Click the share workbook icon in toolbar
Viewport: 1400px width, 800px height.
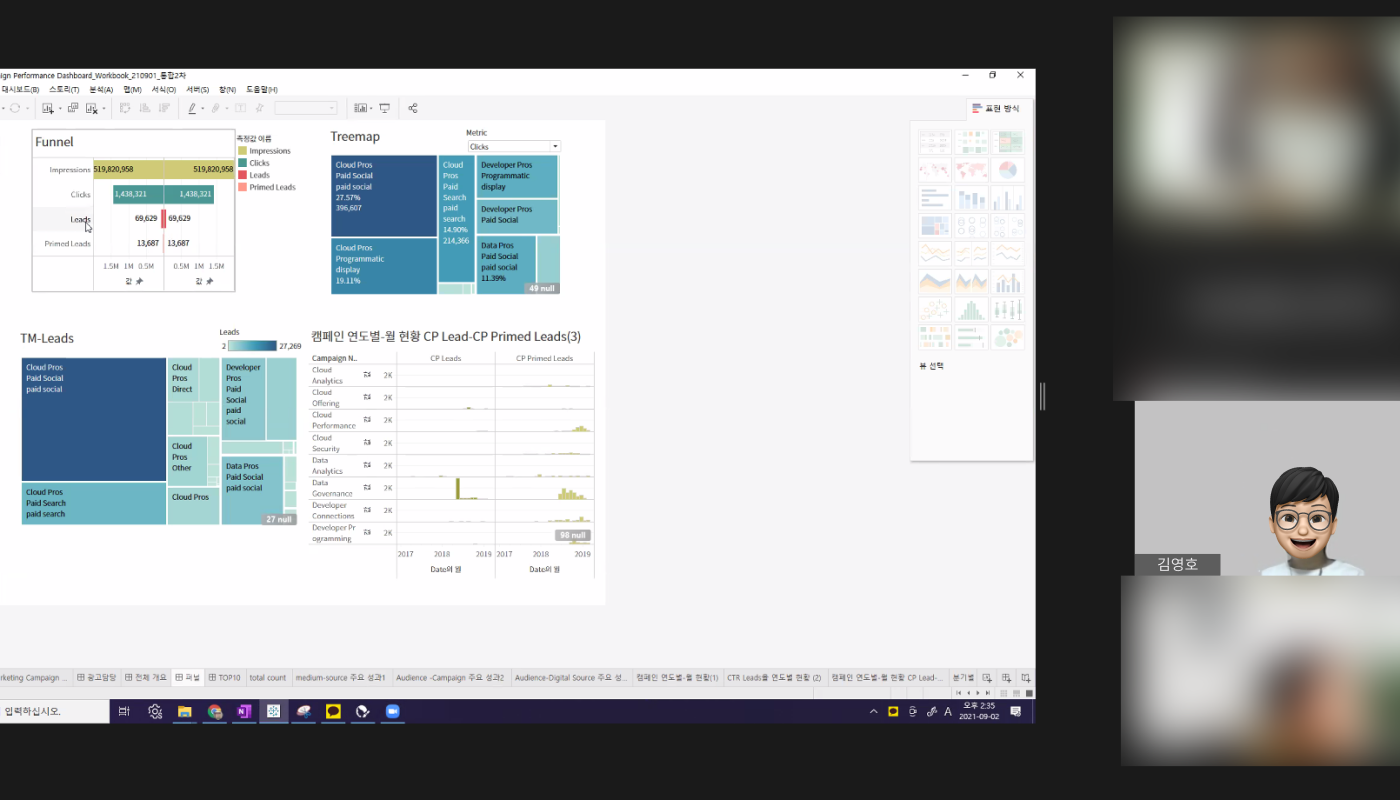[x=413, y=108]
